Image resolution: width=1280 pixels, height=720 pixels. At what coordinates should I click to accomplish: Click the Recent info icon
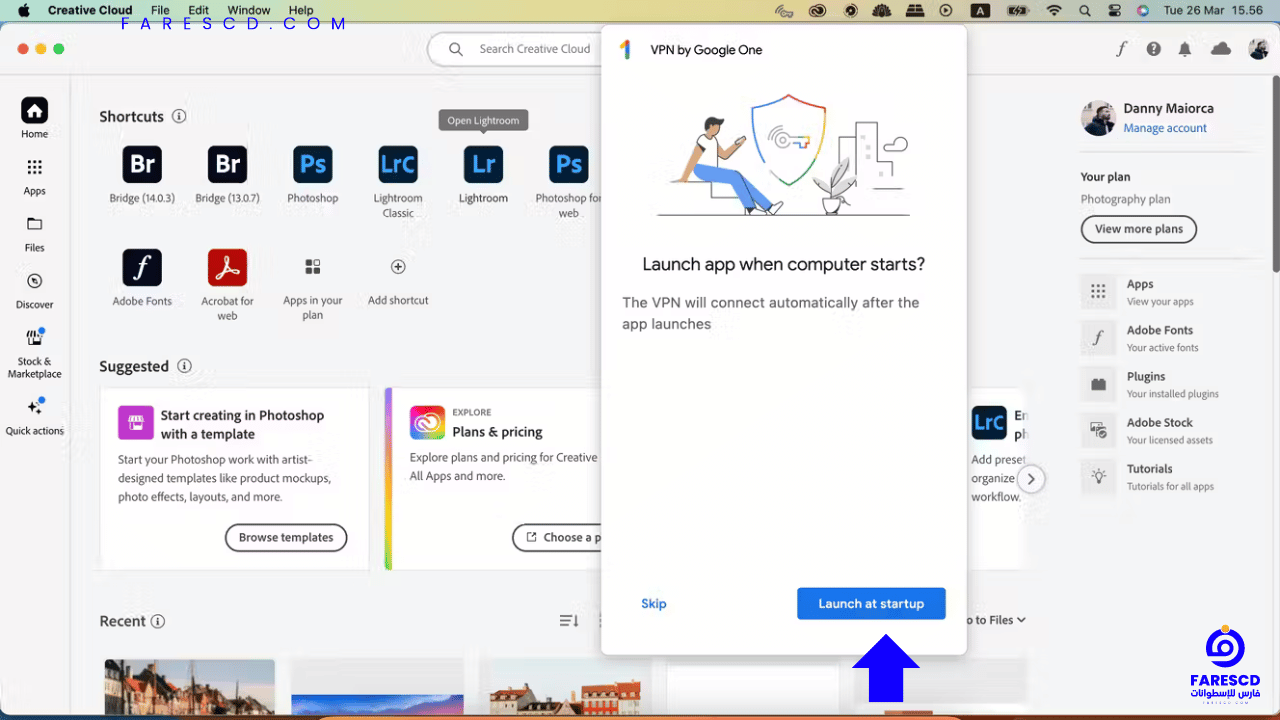(x=158, y=621)
